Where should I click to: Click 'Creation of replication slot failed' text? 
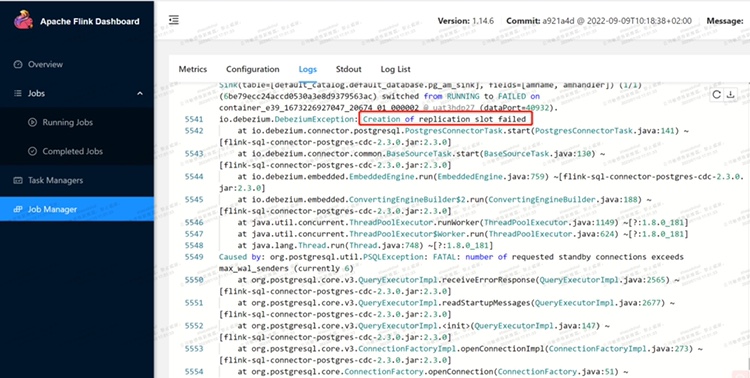pyautogui.click(x=444, y=119)
